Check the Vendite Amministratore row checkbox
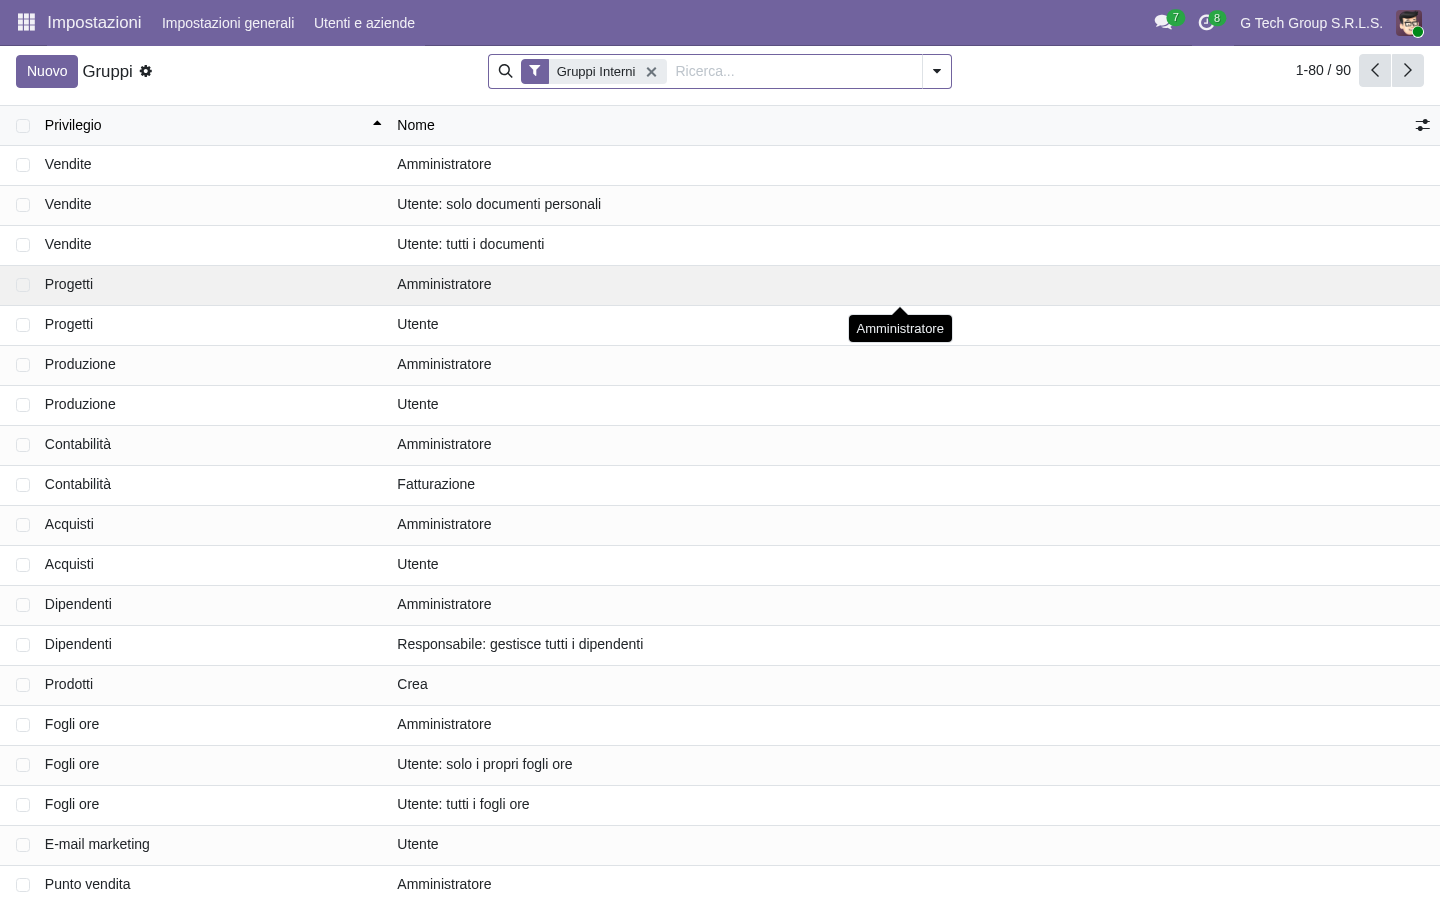1440x900 pixels. point(23,165)
